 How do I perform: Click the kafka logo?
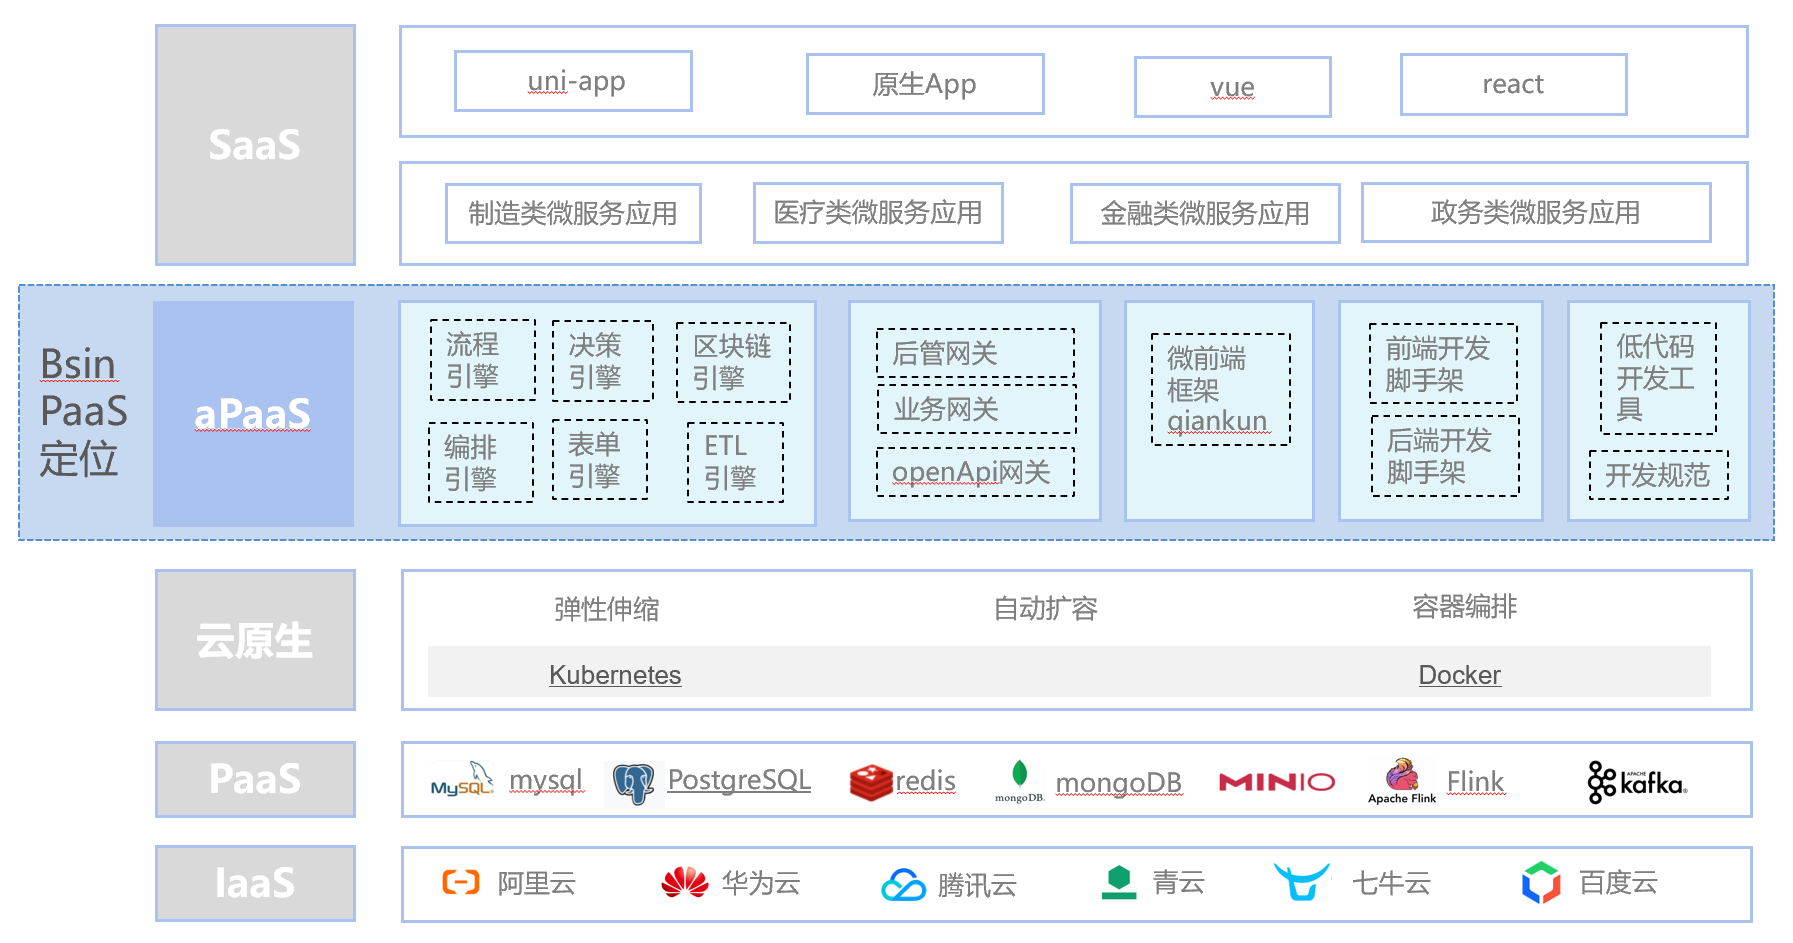click(x=1637, y=783)
